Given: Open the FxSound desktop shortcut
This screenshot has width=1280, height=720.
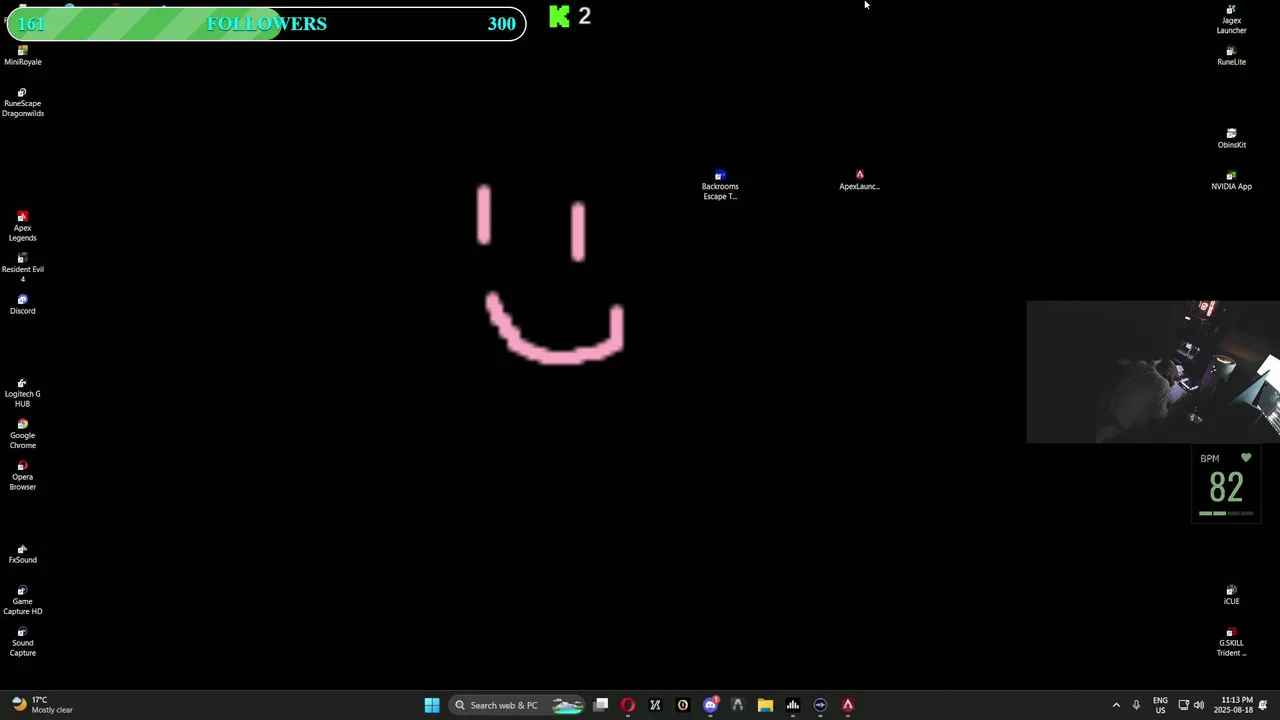Looking at the screenshot, I should click(x=22, y=555).
